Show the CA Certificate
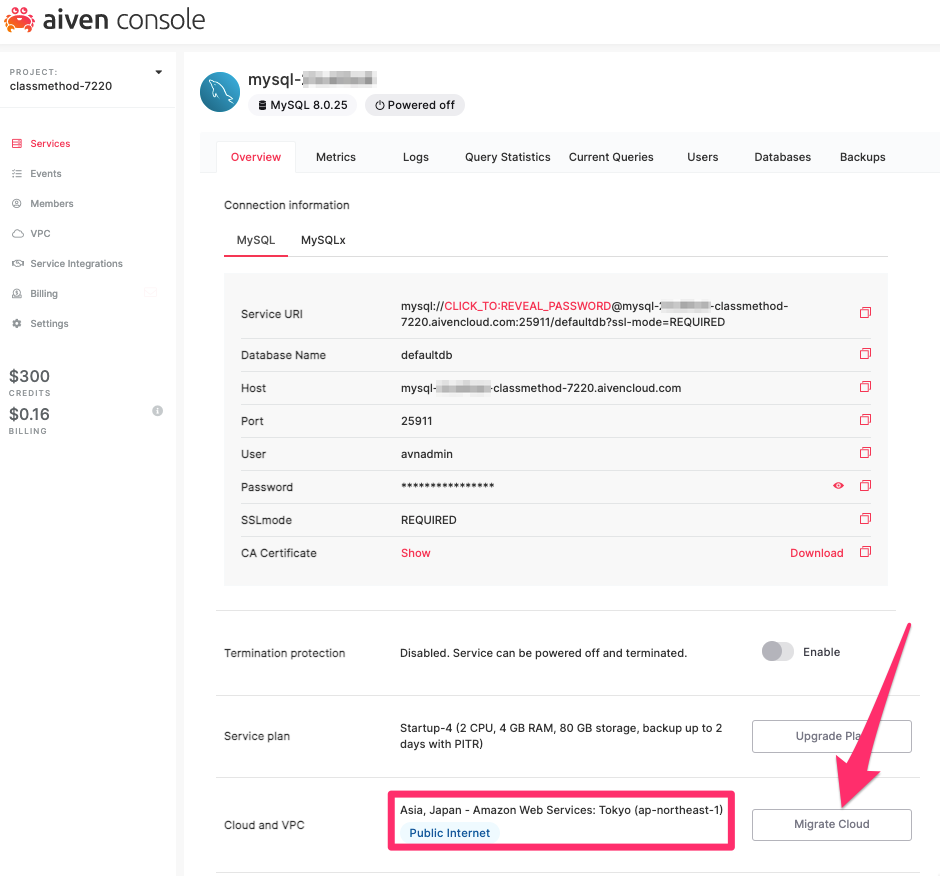Image resolution: width=940 pixels, height=876 pixels. pyautogui.click(x=415, y=552)
